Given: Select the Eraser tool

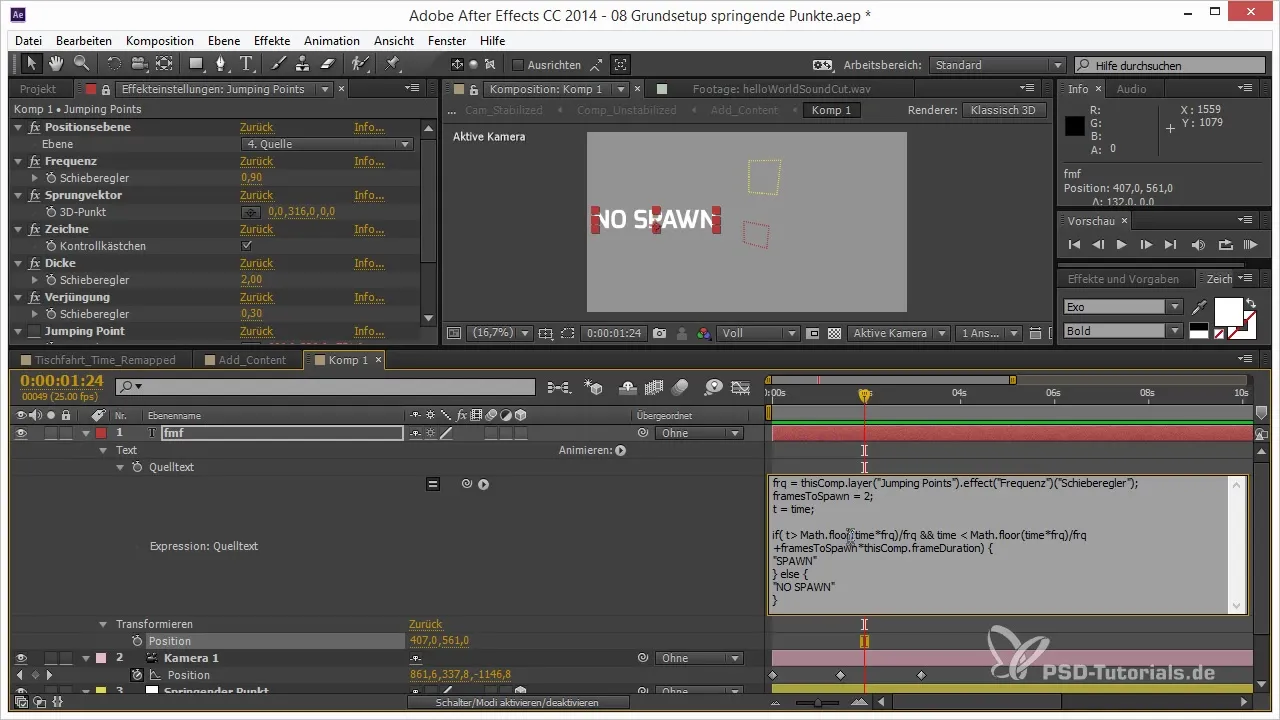Looking at the screenshot, I should 329,64.
